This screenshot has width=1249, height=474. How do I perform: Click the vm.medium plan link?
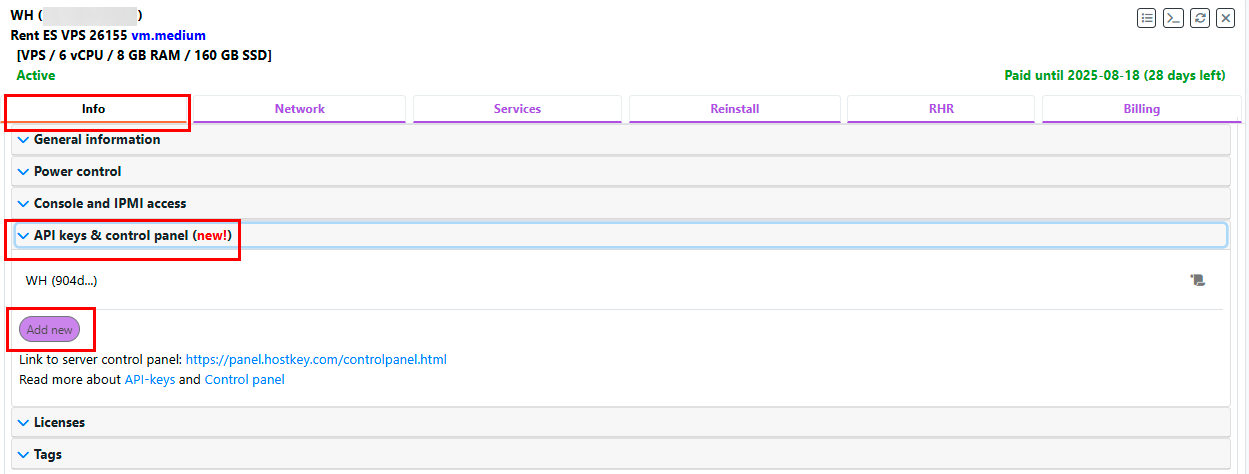click(x=168, y=35)
